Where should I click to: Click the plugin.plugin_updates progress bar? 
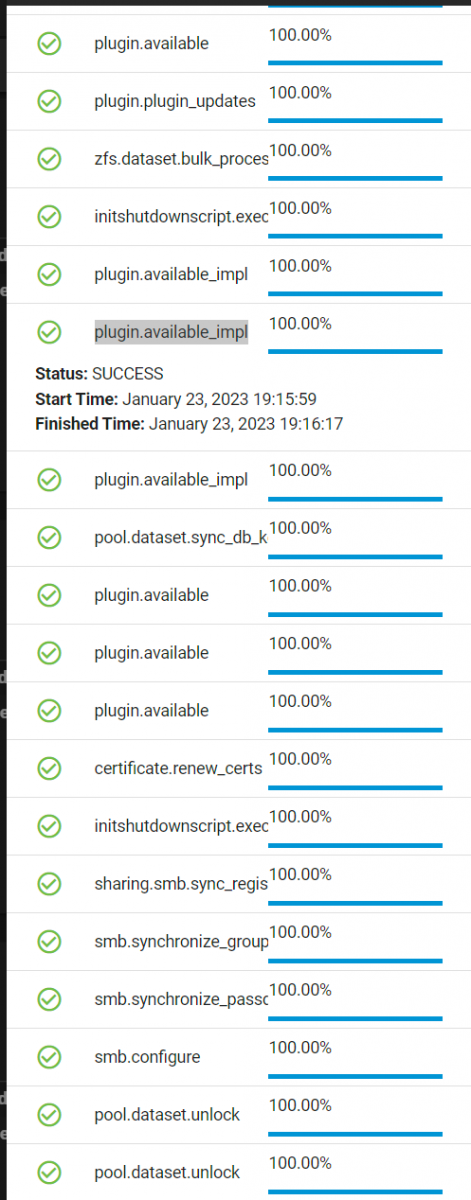pyautogui.click(x=355, y=120)
